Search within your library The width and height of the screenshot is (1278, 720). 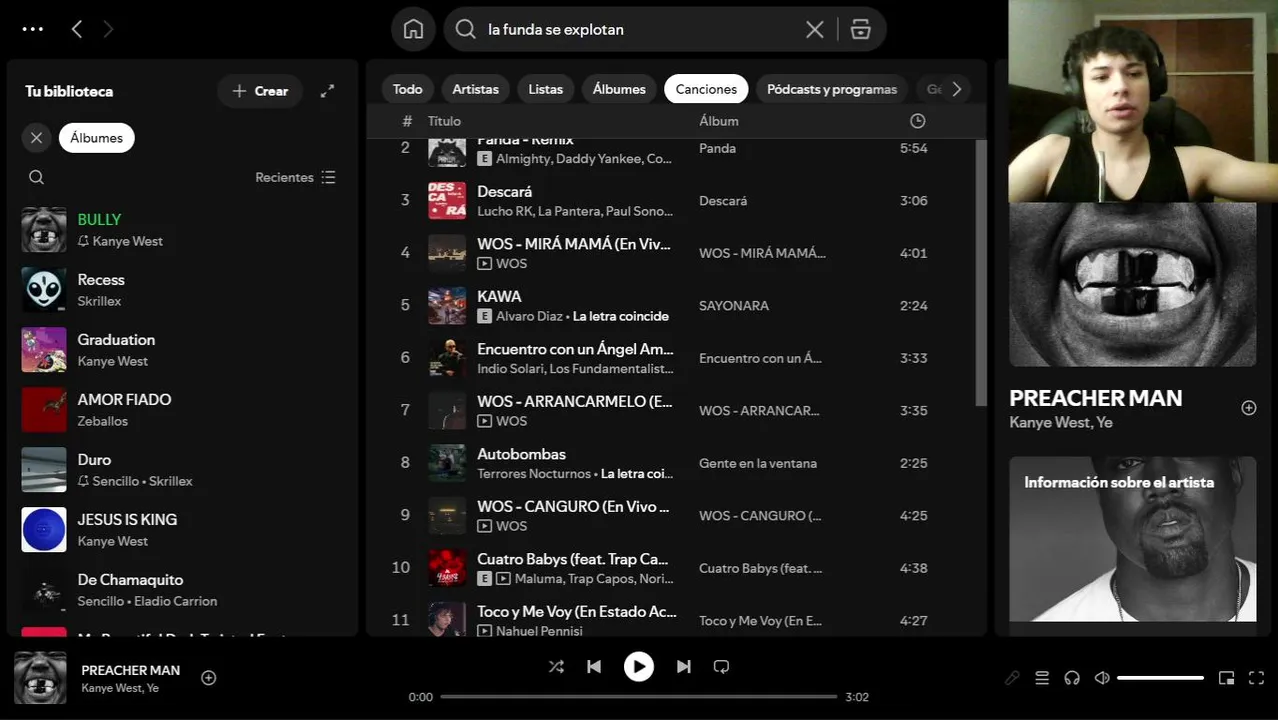pyautogui.click(x=36, y=177)
